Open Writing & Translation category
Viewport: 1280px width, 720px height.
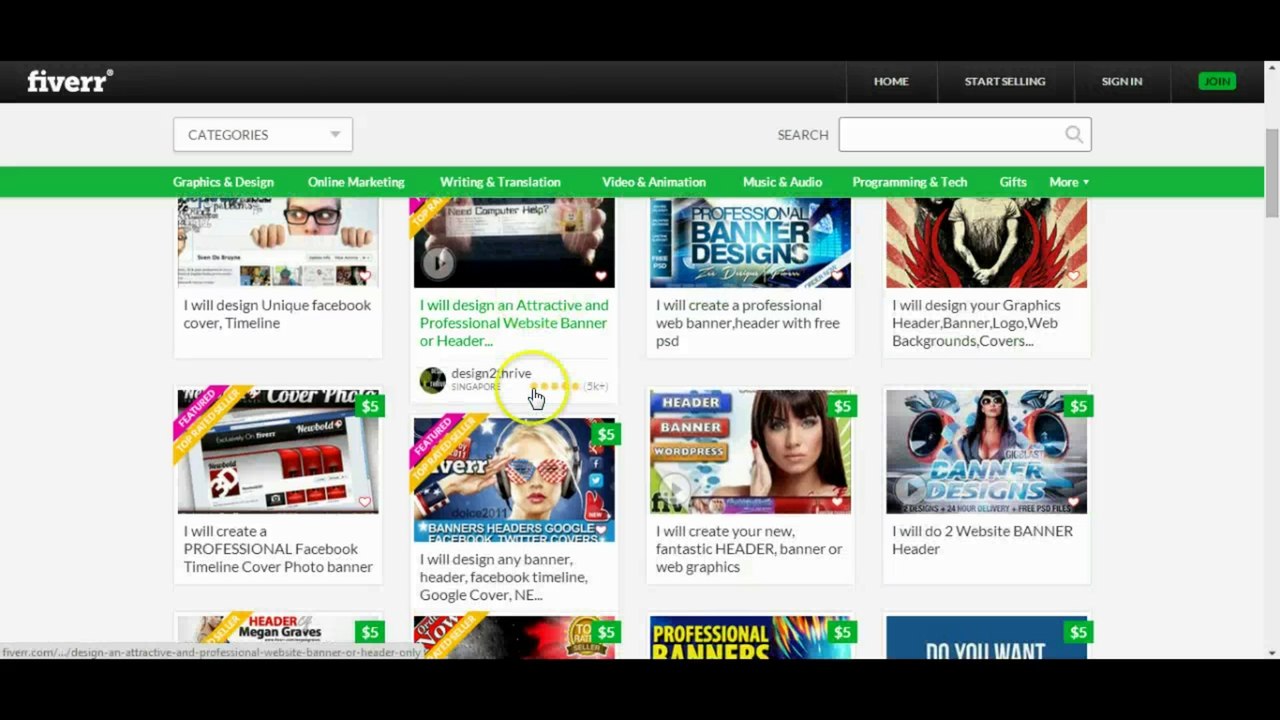tap(500, 182)
